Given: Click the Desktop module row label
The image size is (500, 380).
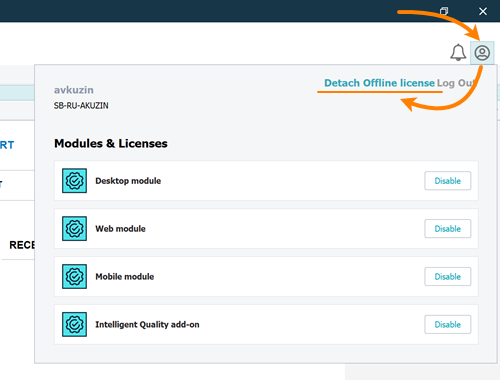Looking at the screenshot, I should [x=128, y=181].
